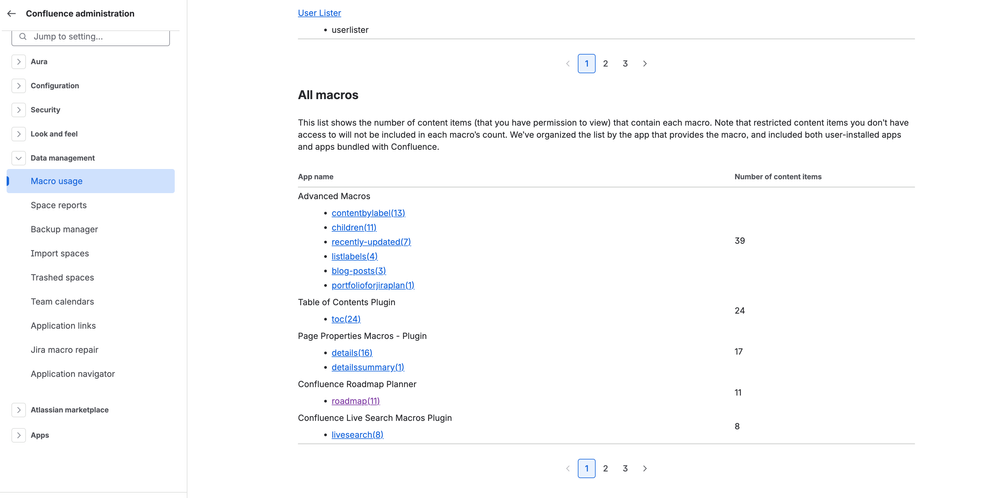Screen dimensions: 999x498
Task: Open portfolioforjiraplan(1) macro link
Action: [x=373, y=285]
